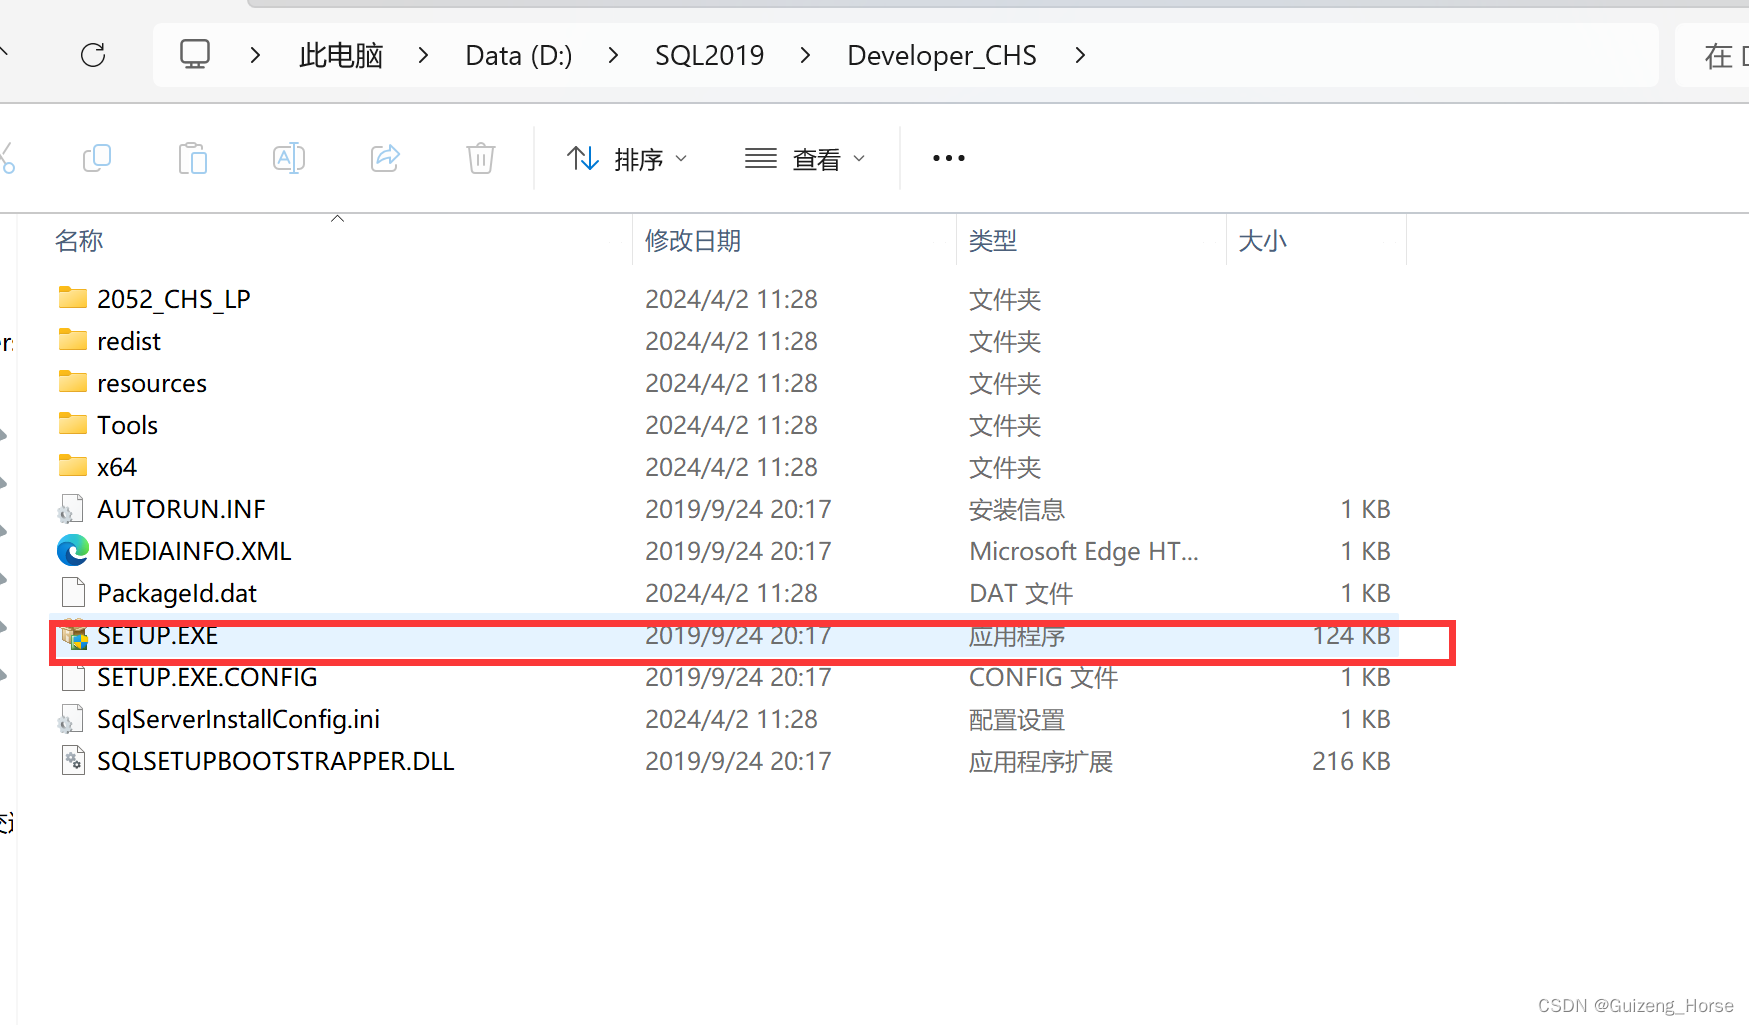Viewport: 1749px width, 1025px height.
Task: Expand the chevron after Data (D:)
Action: [x=613, y=55]
